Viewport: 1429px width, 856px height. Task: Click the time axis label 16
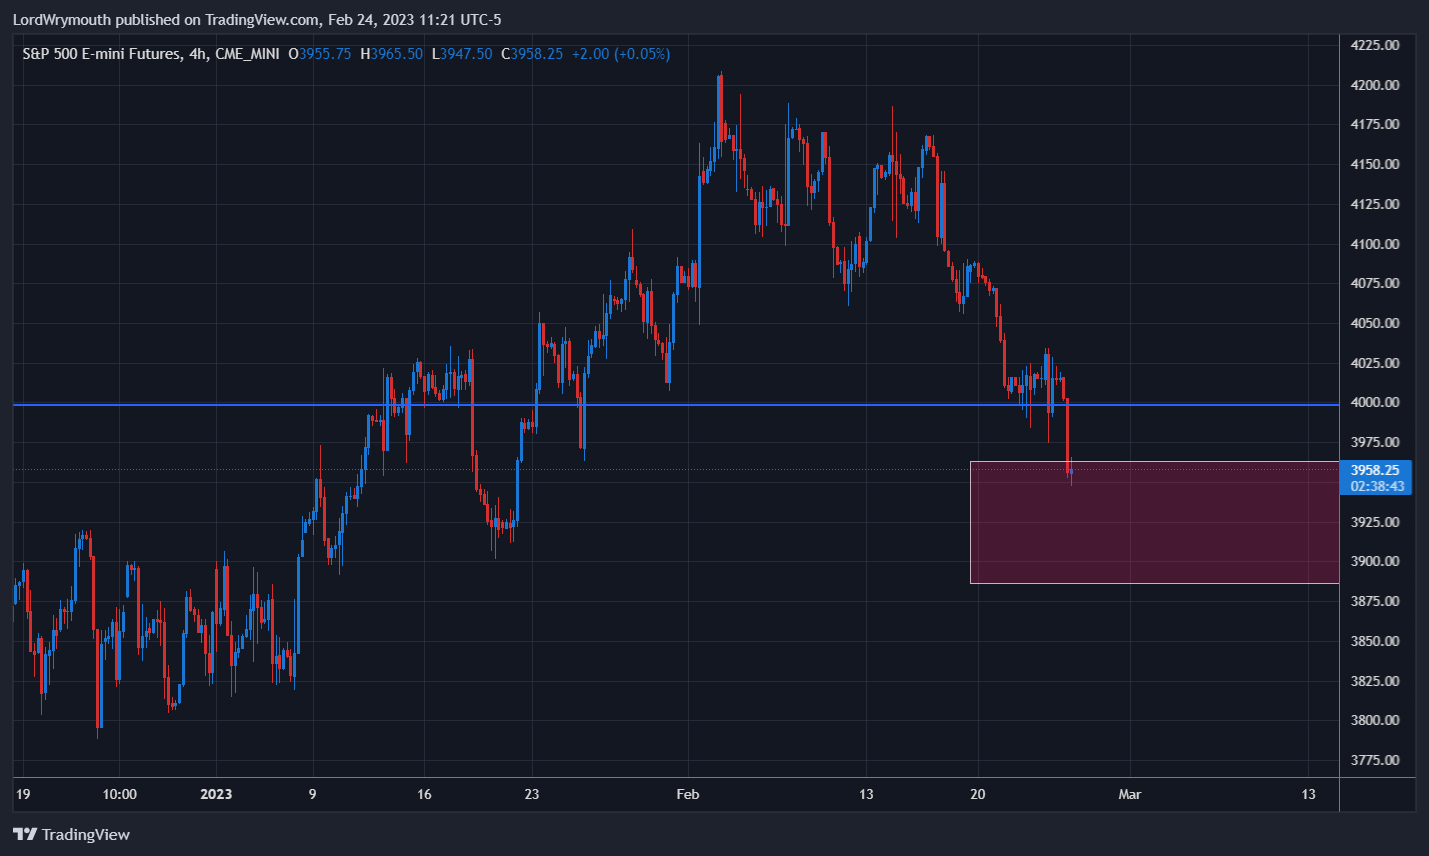[x=424, y=794]
